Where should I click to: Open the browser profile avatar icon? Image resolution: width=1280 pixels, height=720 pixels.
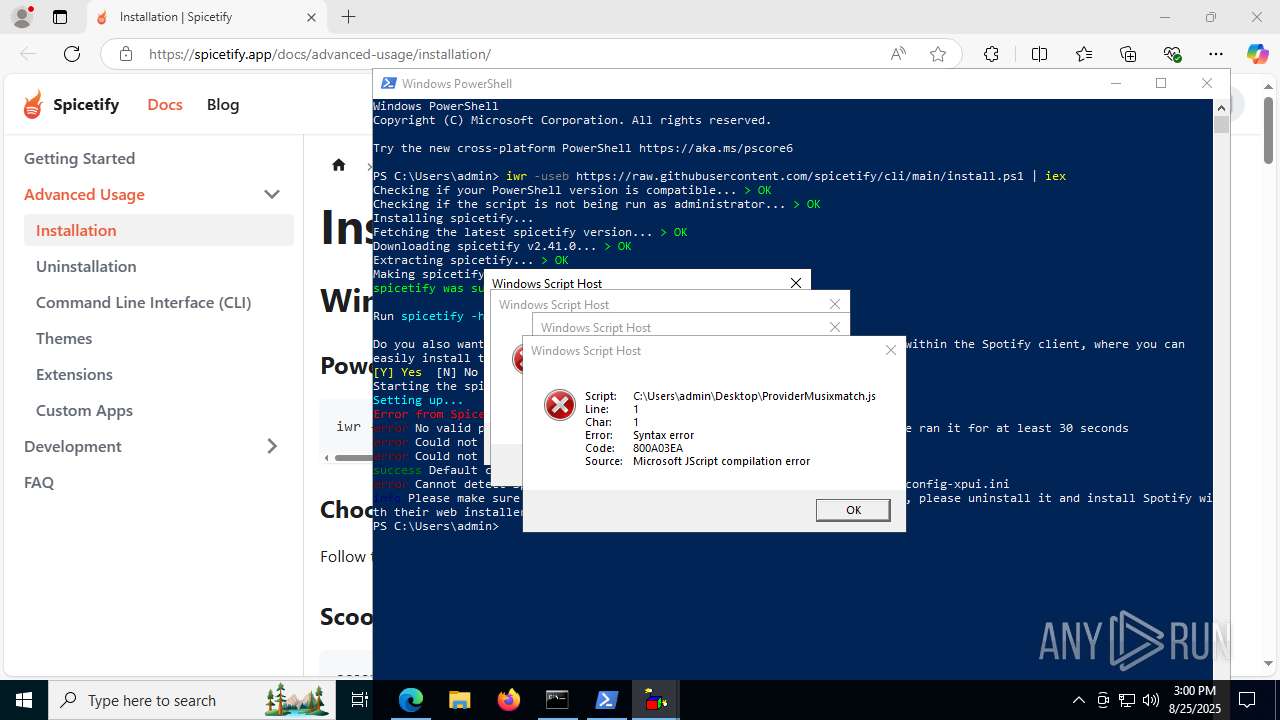pyautogui.click(x=21, y=17)
